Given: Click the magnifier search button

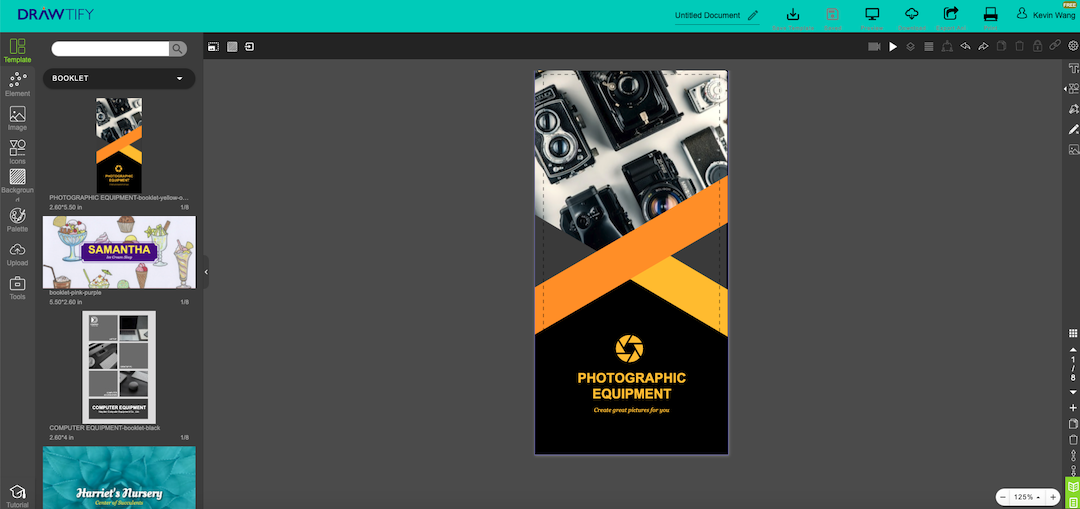Looking at the screenshot, I should (178, 49).
